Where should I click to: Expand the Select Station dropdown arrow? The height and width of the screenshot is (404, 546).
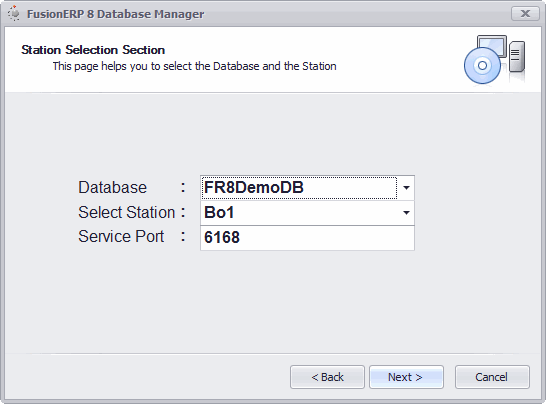(x=406, y=213)
